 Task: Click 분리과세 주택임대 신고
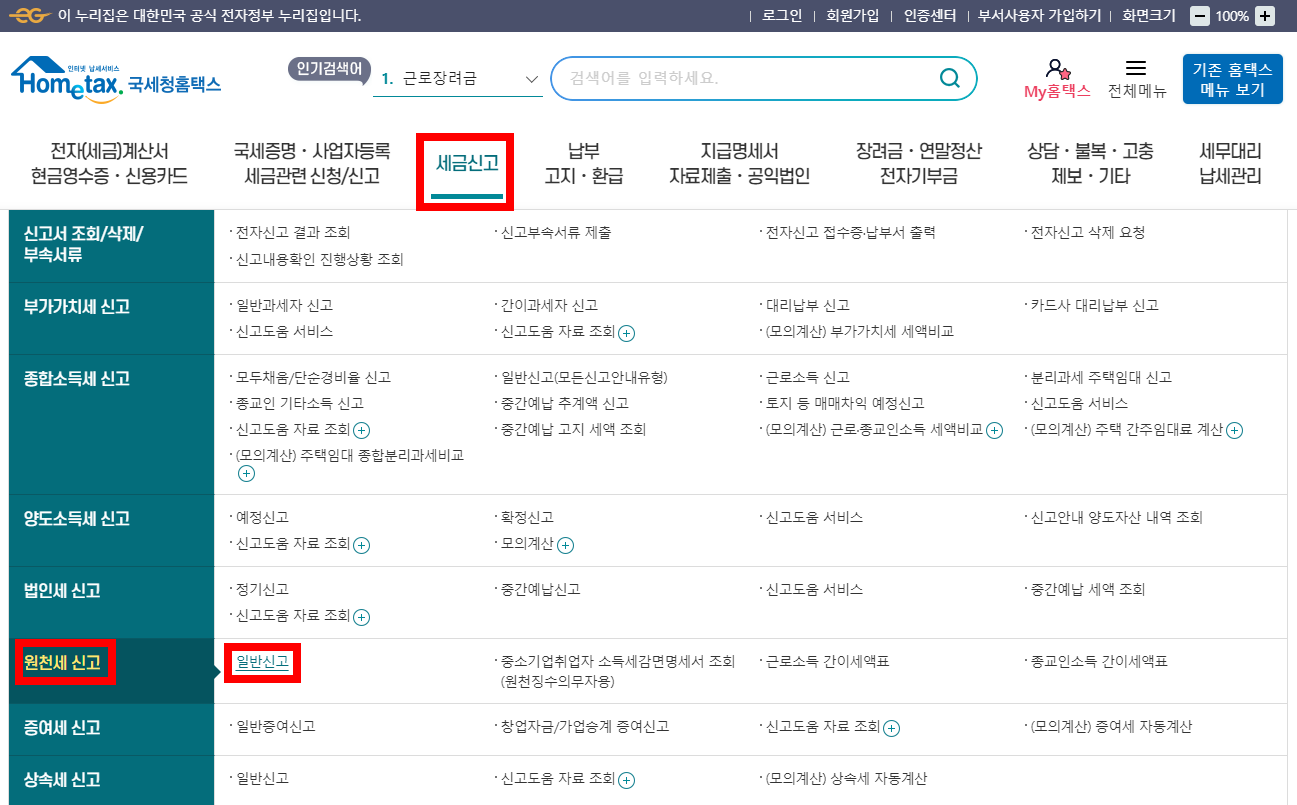tap(1101, 378)
